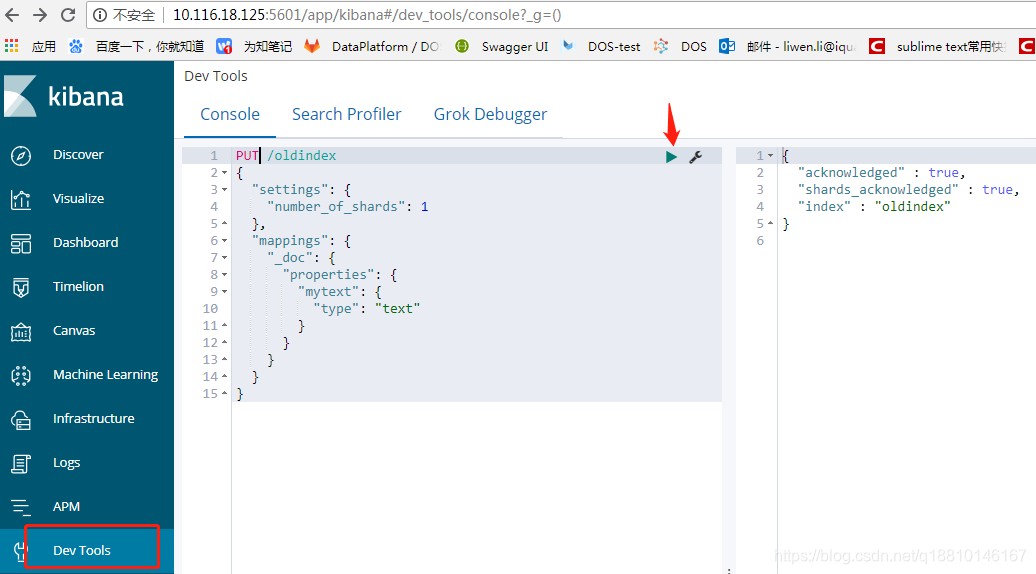Click the Outlook mail bookmark icon
The width and height of the screenshot is (1036, 574).
pos(727,46)
